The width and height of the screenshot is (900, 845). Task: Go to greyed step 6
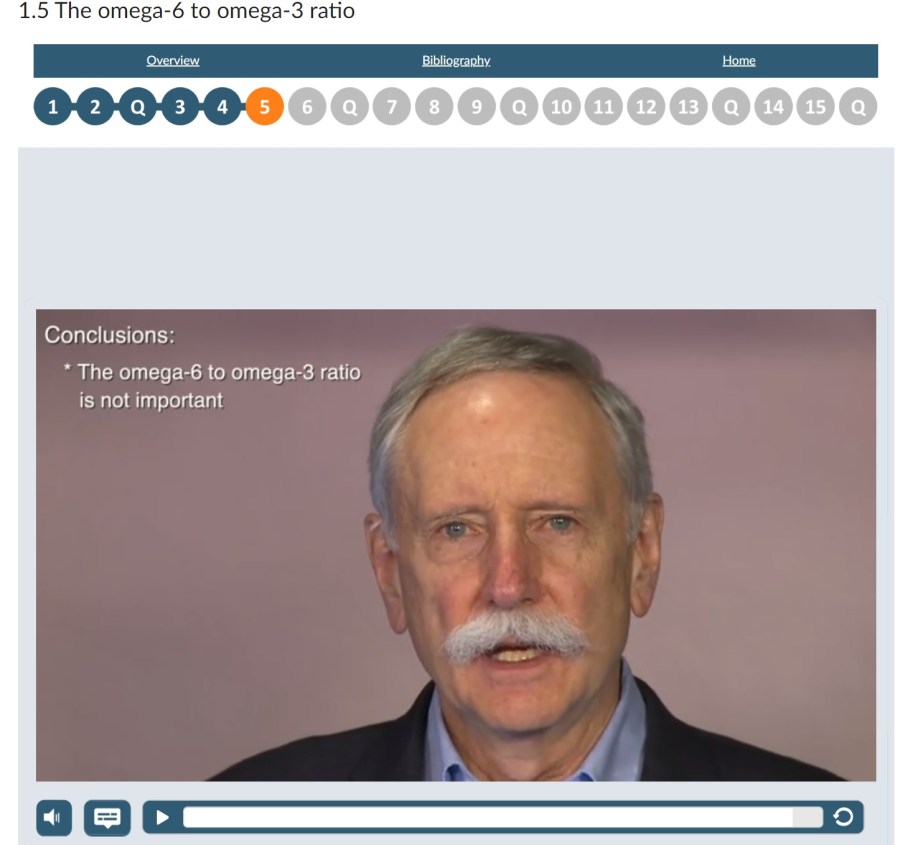coord(307,107)
